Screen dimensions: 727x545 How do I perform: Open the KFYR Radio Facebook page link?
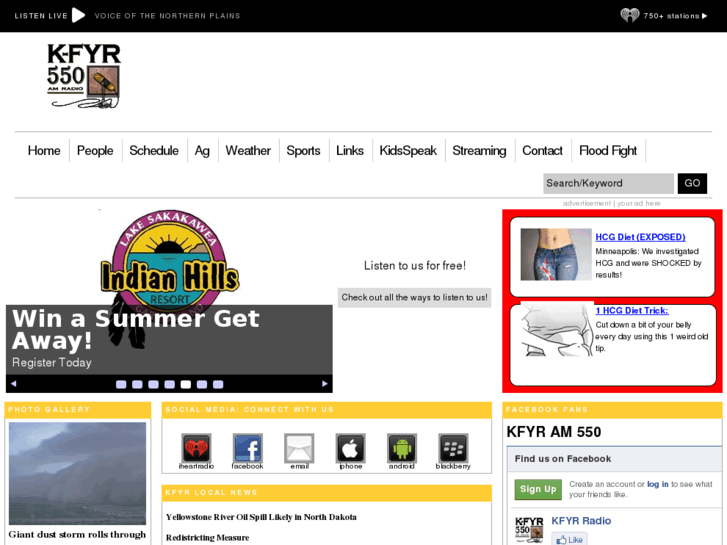[x=581, y=521]
